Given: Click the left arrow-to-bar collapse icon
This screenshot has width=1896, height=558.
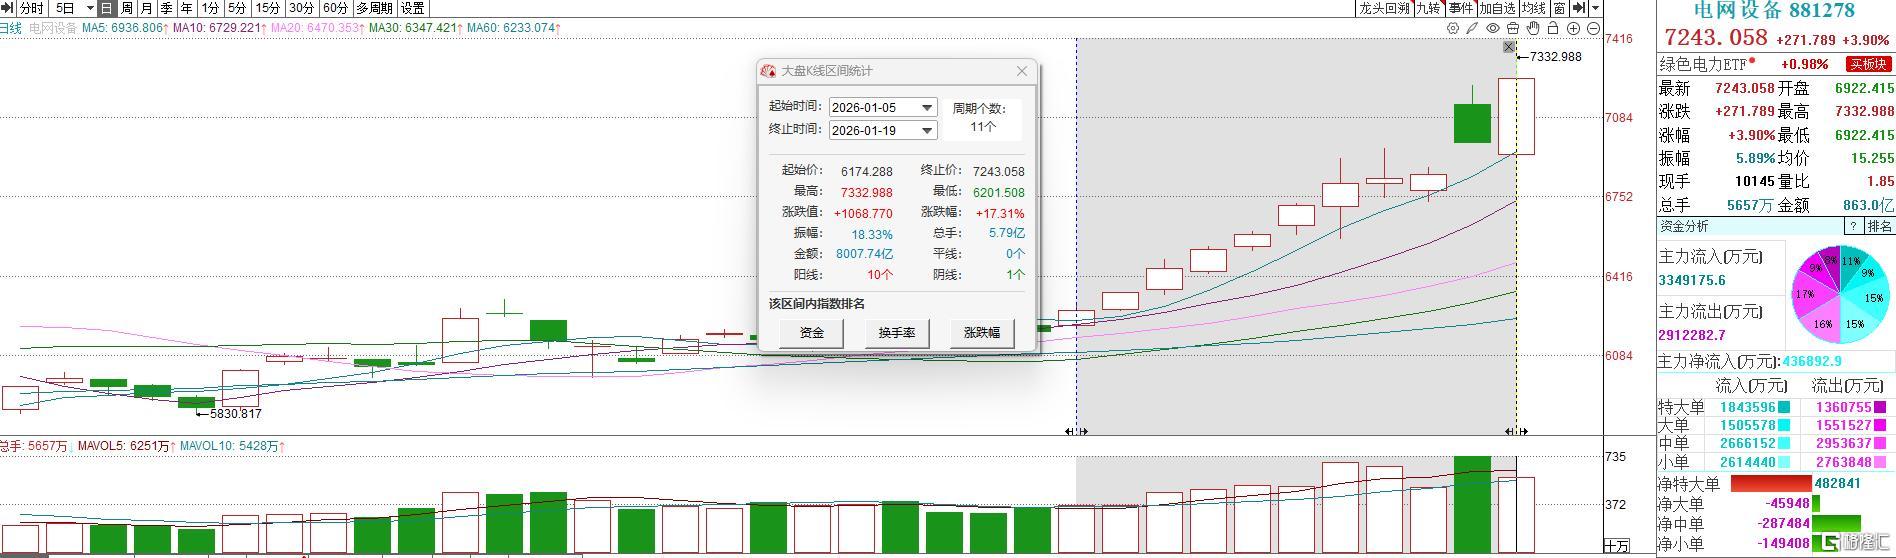Looking at the screenshot, I should [8, 8].
